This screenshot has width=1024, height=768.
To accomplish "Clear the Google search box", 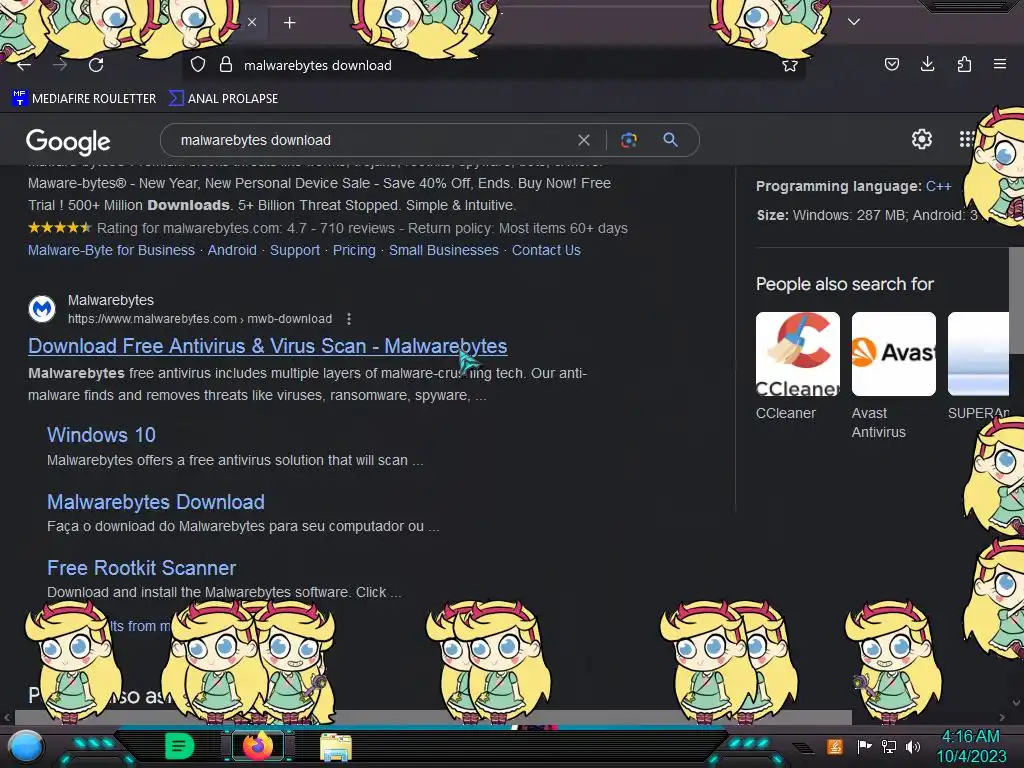I will 584,140.
